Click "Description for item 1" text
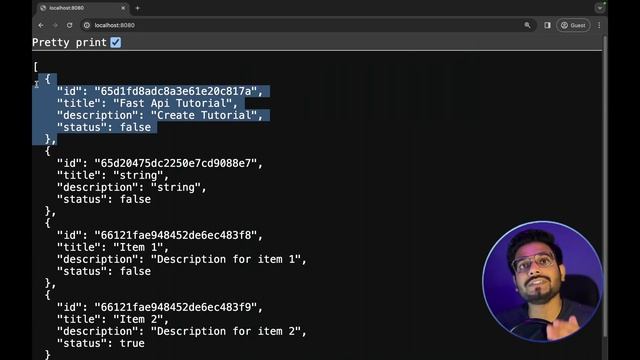 [226, 259]
